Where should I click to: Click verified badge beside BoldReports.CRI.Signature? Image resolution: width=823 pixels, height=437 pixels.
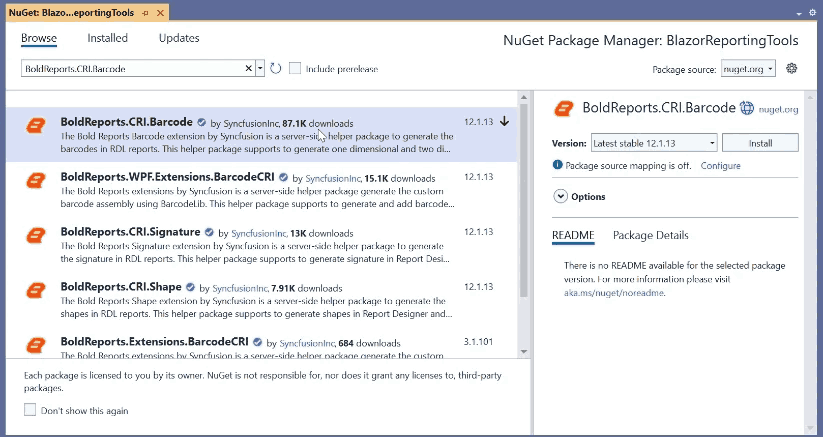coord(209,232)
